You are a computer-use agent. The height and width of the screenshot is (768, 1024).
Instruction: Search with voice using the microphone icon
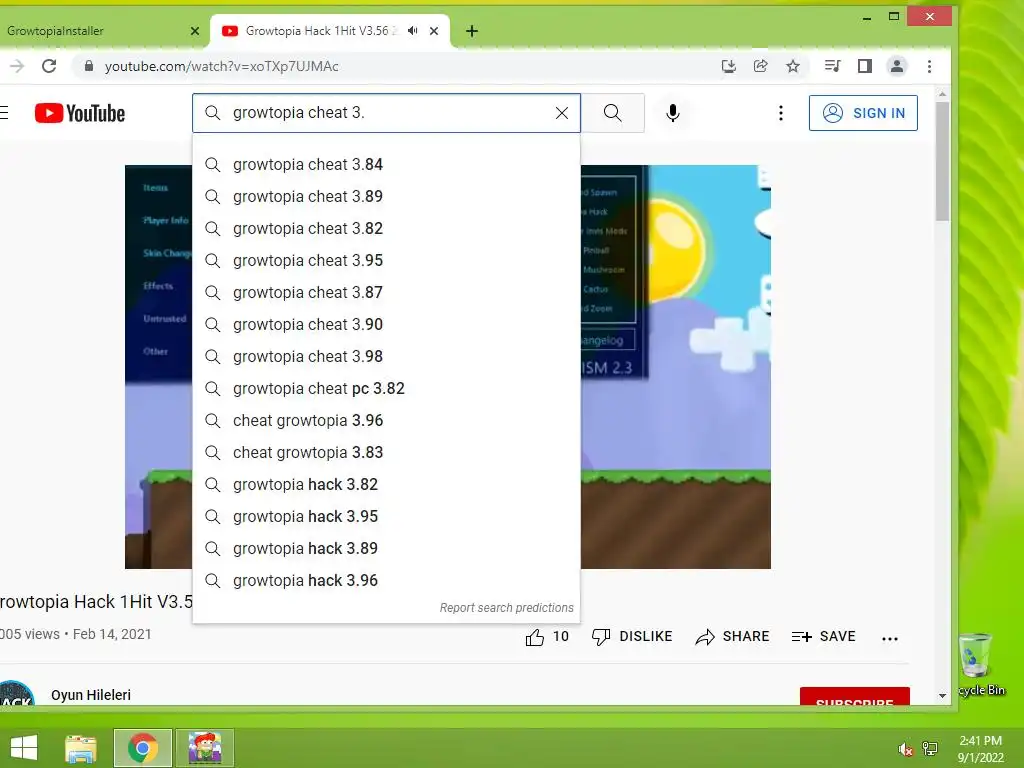(x=673, y=113)
